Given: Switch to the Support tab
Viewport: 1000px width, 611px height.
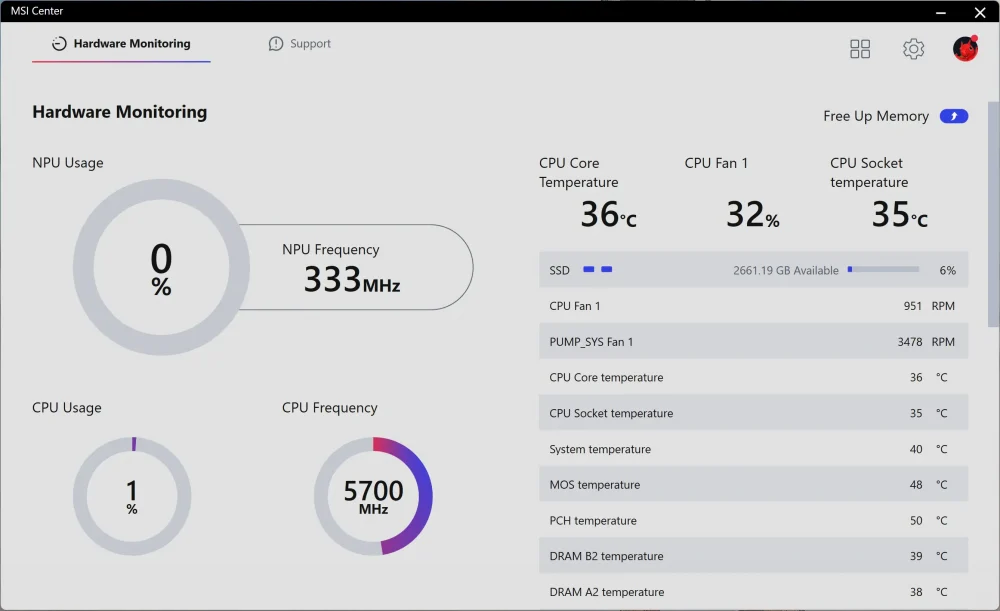Looking at the screenshot, I should (300, 43).
